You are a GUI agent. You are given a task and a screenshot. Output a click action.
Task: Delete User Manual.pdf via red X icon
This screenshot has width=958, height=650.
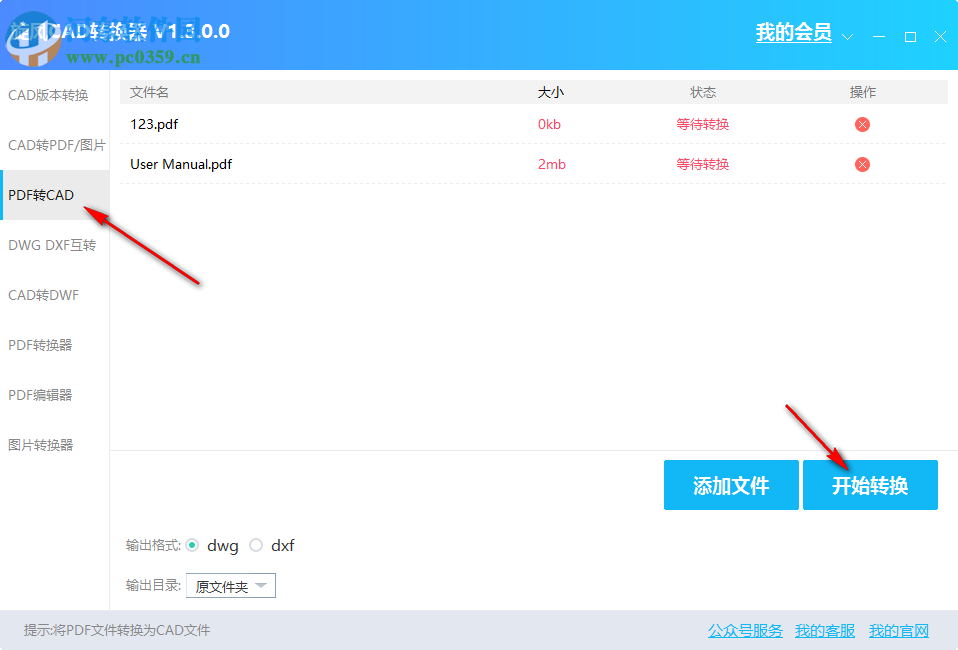[x=861, y=164]
